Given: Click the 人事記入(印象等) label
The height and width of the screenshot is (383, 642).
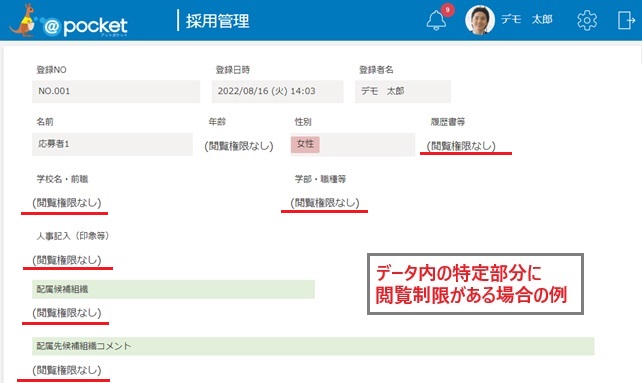Looking at the screenshot, I should (73, 236).
